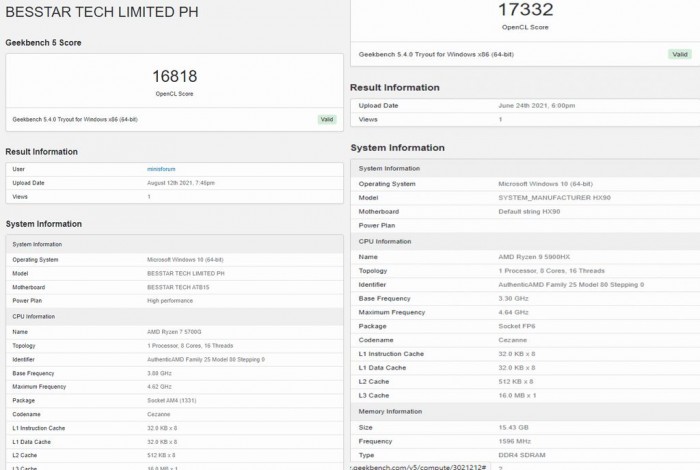Click the DDR4 SDRAM memory type value
The image size is (700, 470).
(x=522, y=453)
